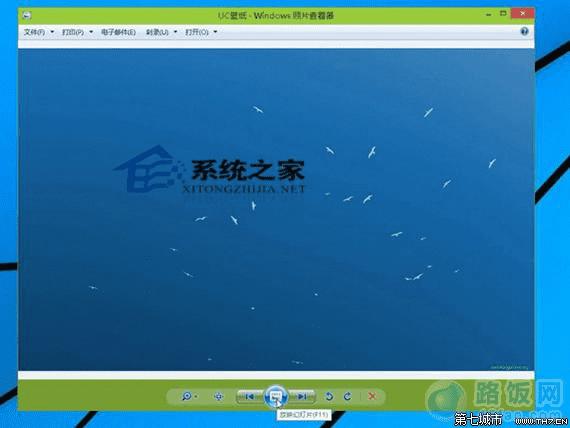Close the Photo Viewer window
570x428 pixels.
point(522,13)
